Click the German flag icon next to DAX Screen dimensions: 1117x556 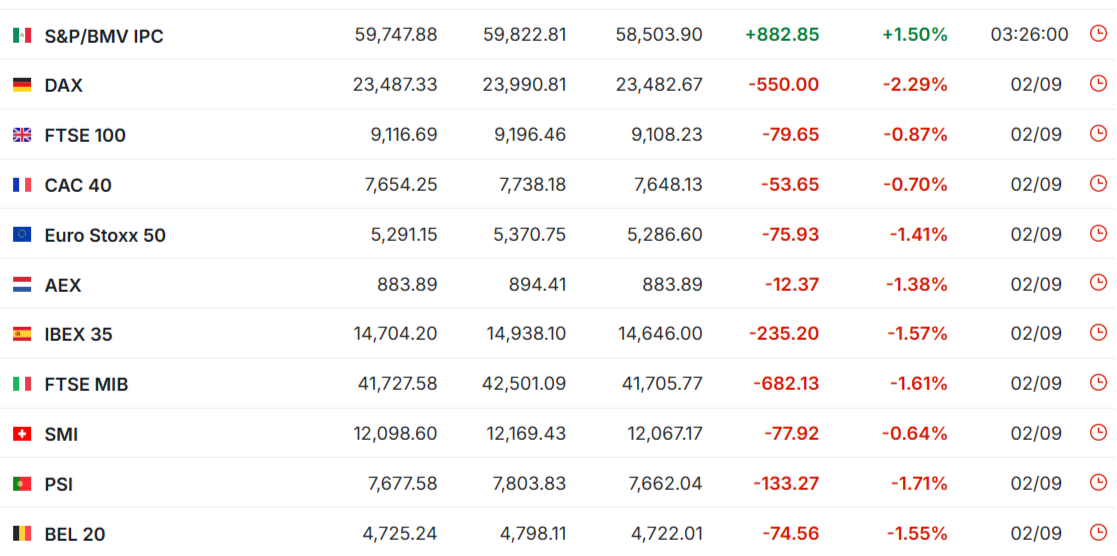(x=22, y=85)
